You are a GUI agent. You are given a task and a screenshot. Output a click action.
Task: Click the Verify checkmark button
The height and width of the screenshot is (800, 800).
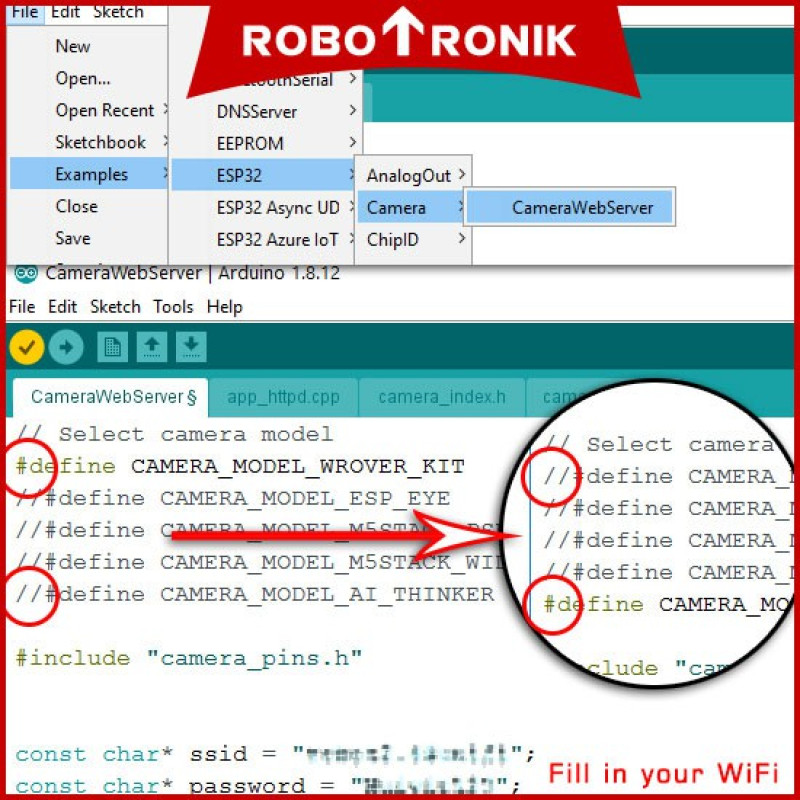point(27,347)
